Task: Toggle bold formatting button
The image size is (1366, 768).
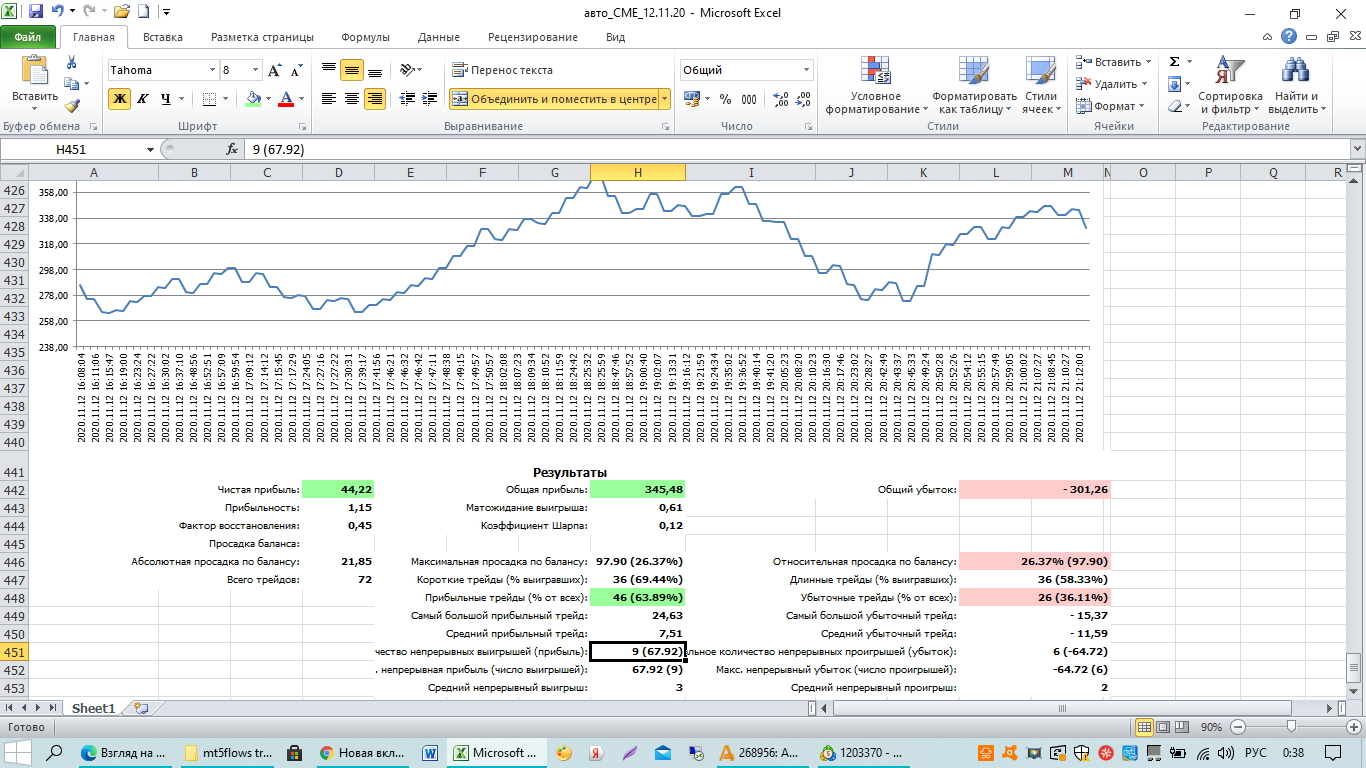Action: tap(120, 99)
